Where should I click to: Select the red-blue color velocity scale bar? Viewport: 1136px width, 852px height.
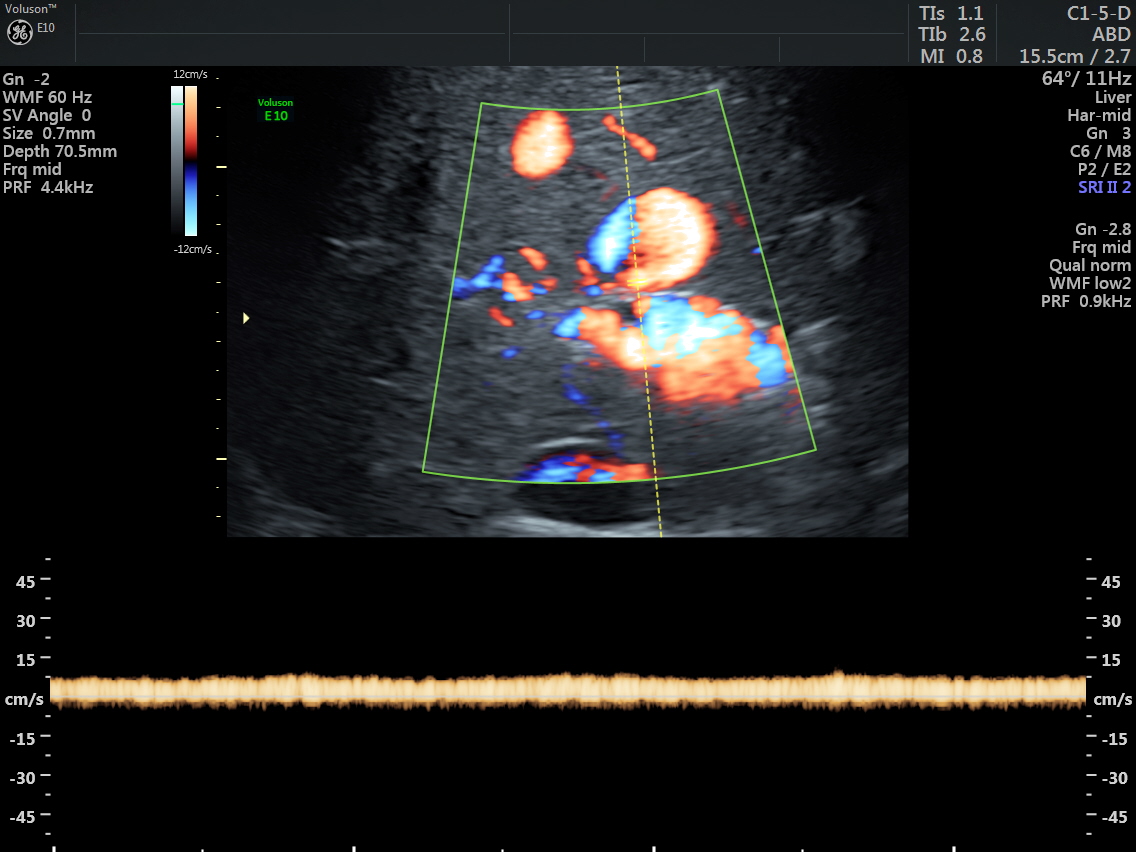[191, 160]
